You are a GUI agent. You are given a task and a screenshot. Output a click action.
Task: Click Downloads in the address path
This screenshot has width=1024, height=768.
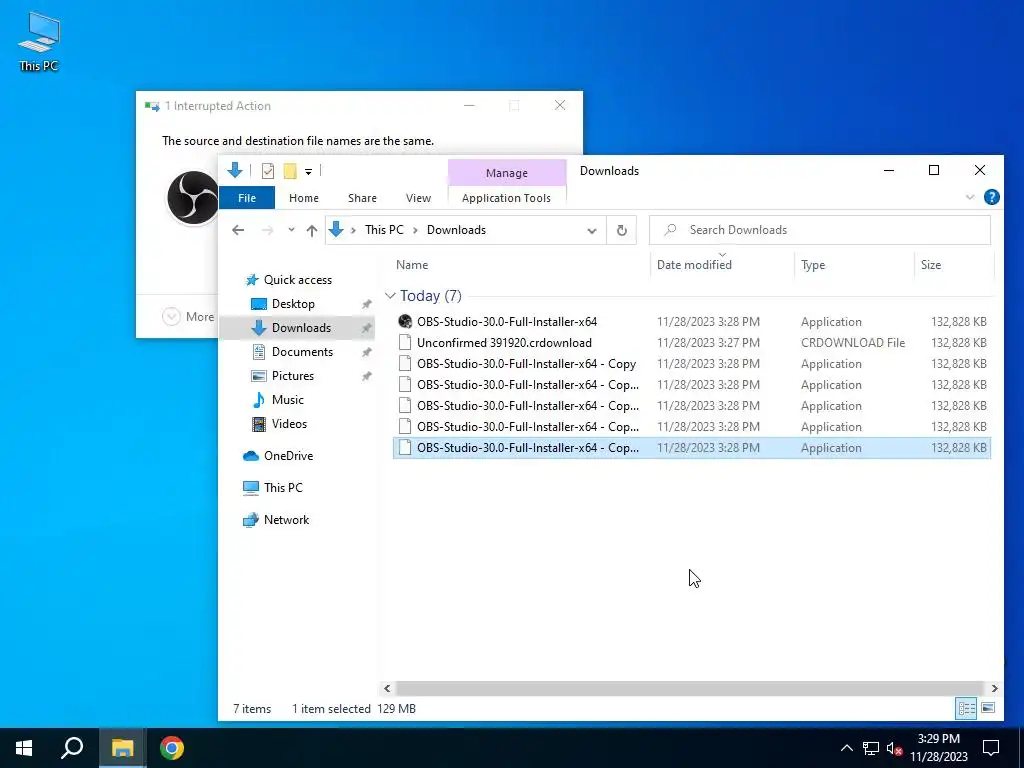point(456,230)
